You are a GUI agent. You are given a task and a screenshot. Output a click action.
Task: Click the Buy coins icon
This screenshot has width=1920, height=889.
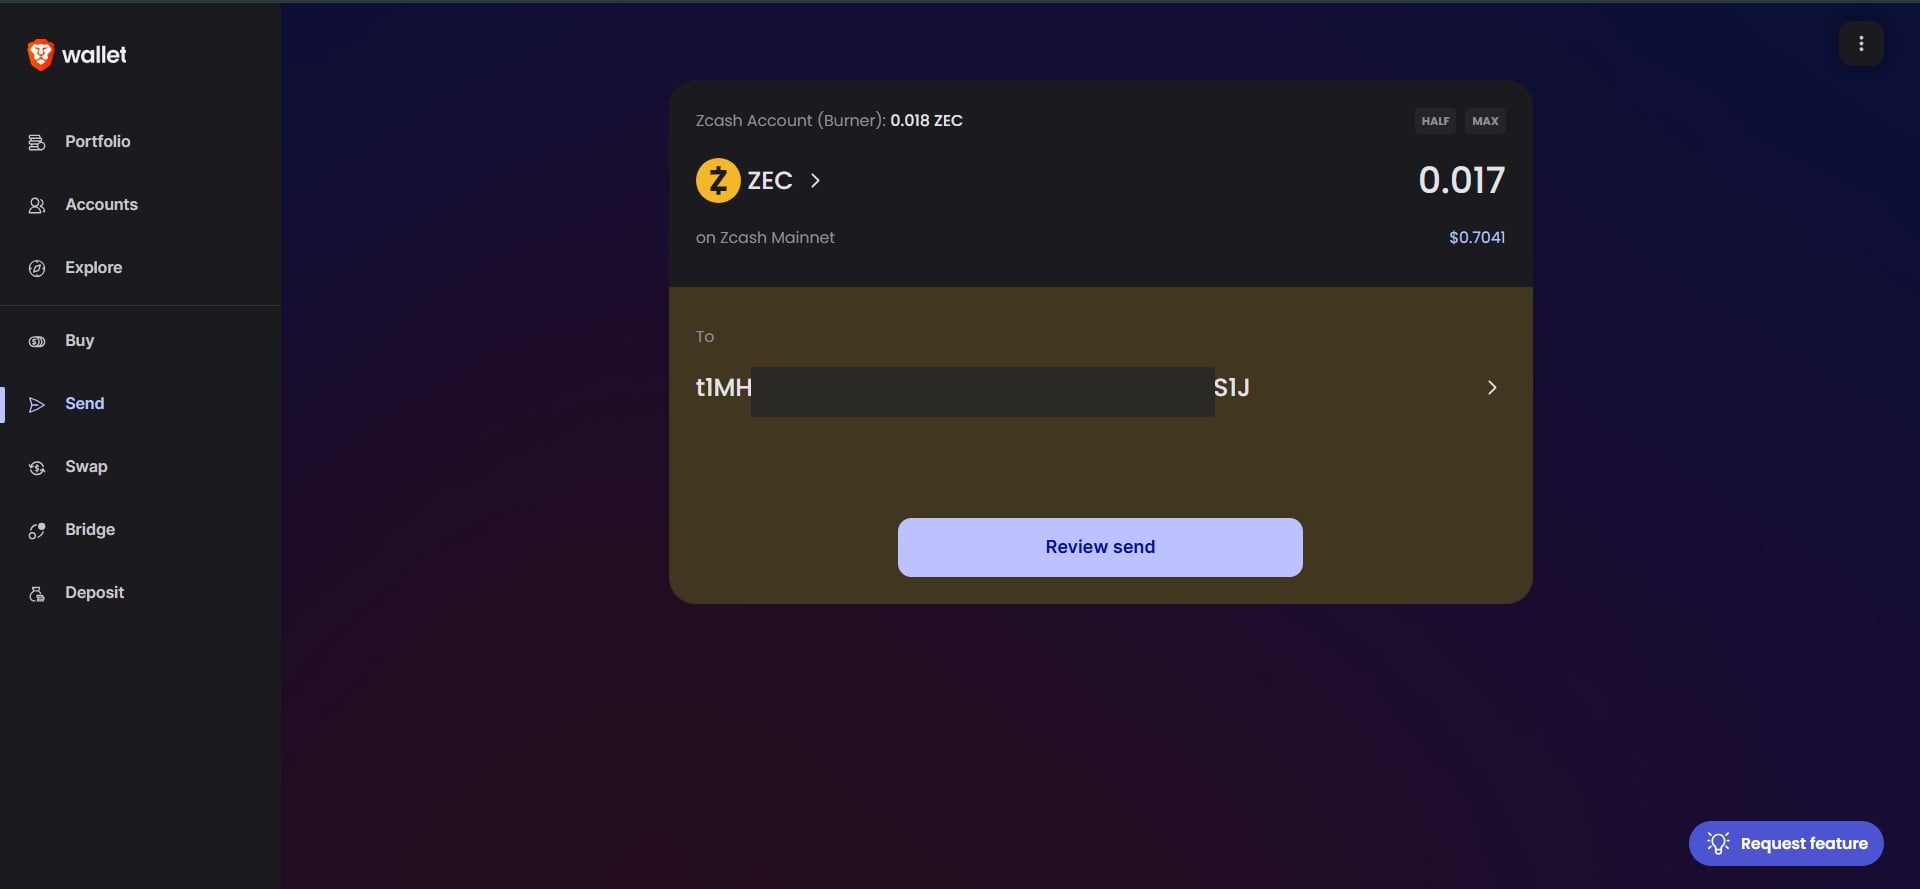[37, 341]
